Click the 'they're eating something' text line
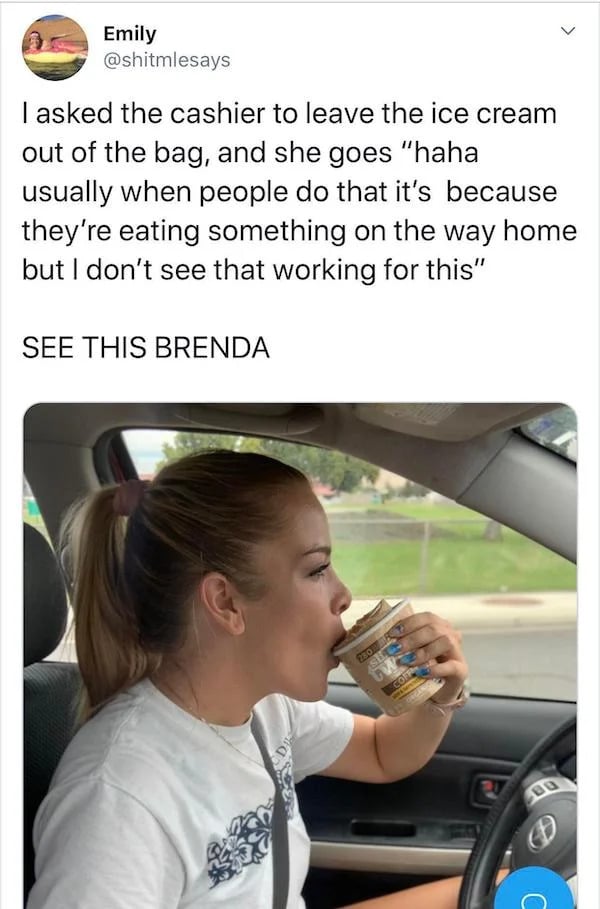 tap(300, 231)
